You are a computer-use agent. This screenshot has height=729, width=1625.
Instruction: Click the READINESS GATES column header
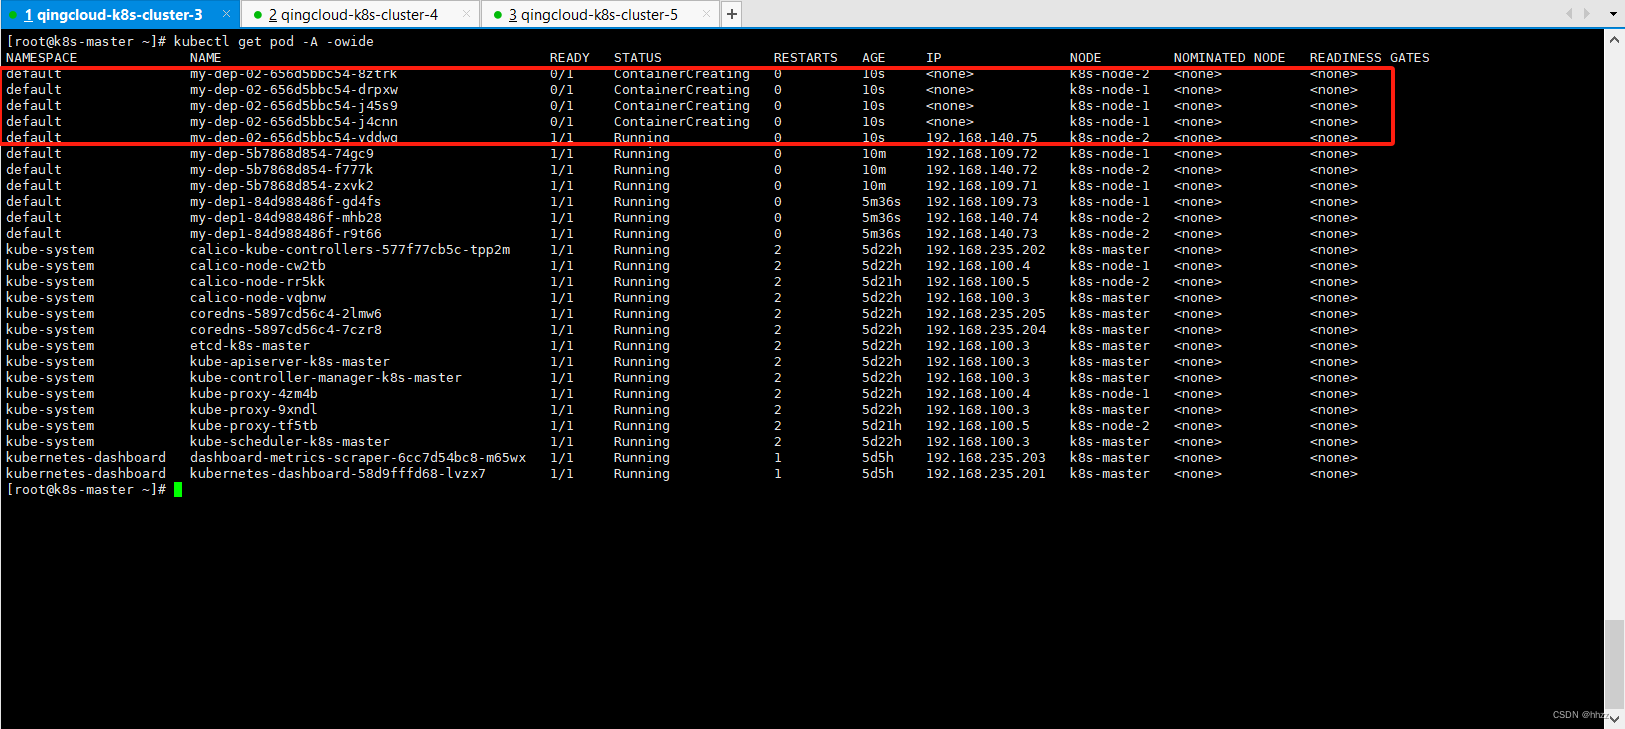pyautogui.click(x=1370, y=58)
